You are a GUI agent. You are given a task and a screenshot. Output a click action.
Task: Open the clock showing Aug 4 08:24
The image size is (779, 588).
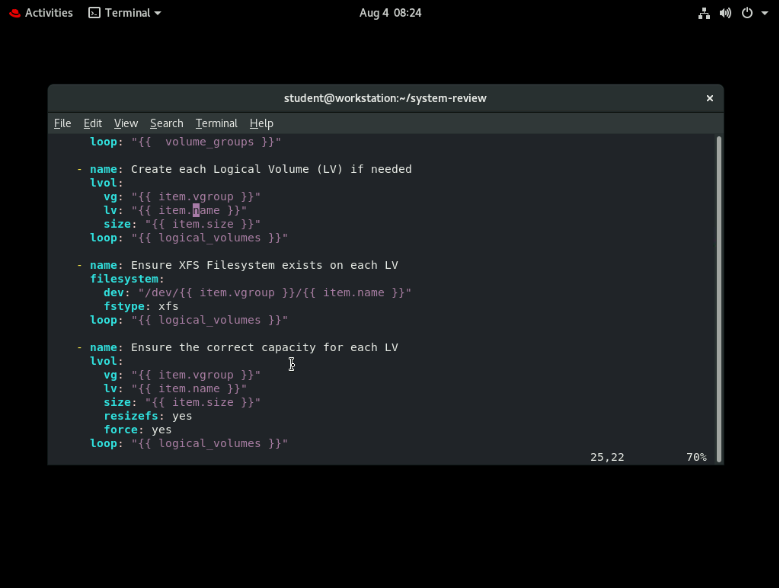pos(390,13)
